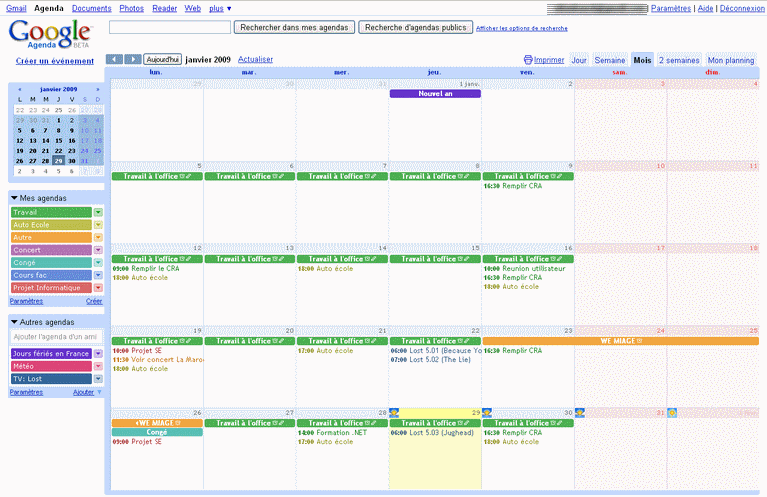Viewport: 767px width, 497px height.
Task: Click the printer icon beside Imprimer
Action: pos(528,60)
